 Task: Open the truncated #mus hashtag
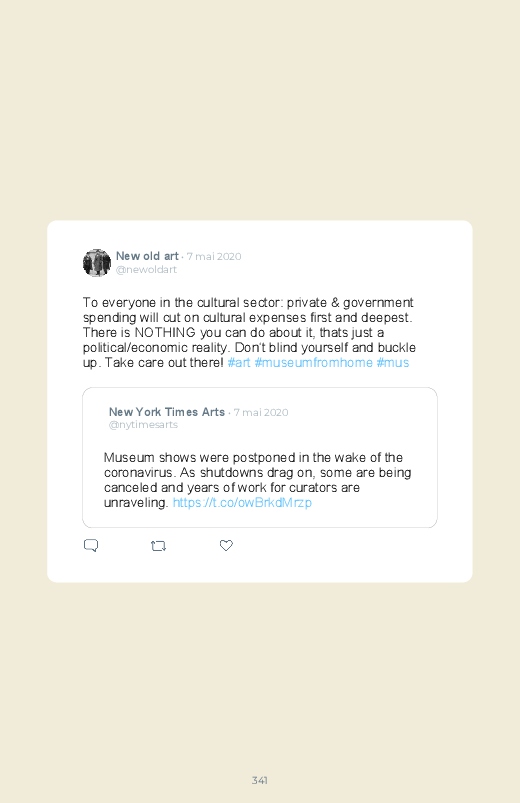[393, 363]
